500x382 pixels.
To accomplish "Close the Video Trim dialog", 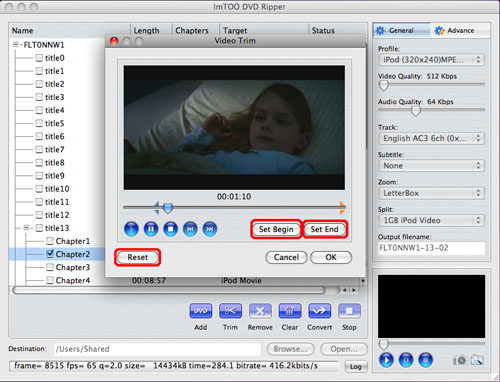I will [x=114, y=41].
